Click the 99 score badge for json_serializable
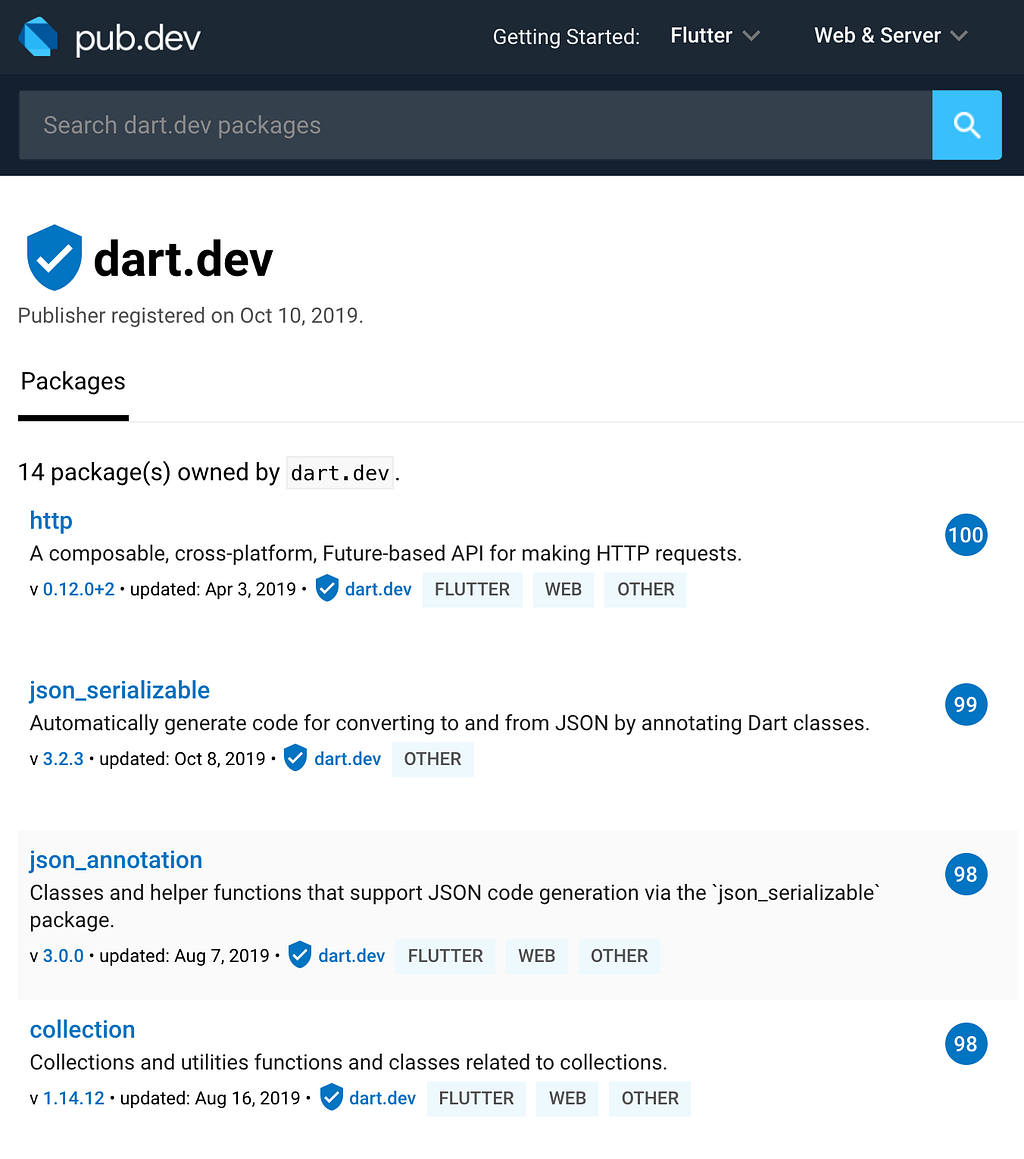 click(966, 704)
